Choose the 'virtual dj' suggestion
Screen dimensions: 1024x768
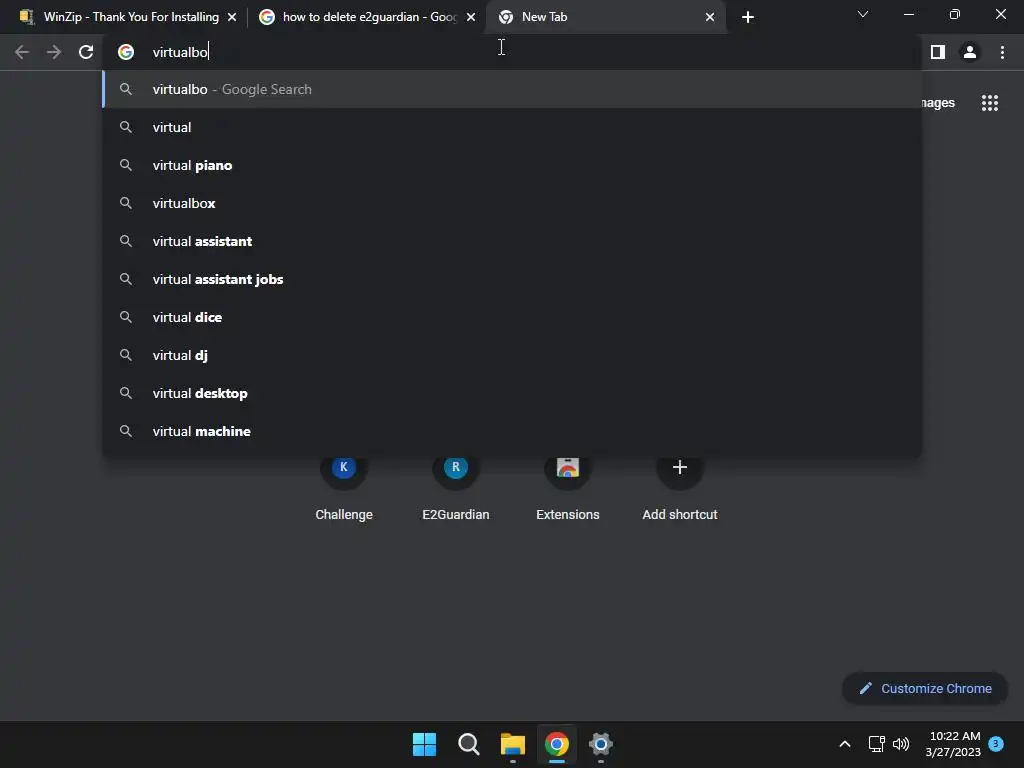[512, 355]
